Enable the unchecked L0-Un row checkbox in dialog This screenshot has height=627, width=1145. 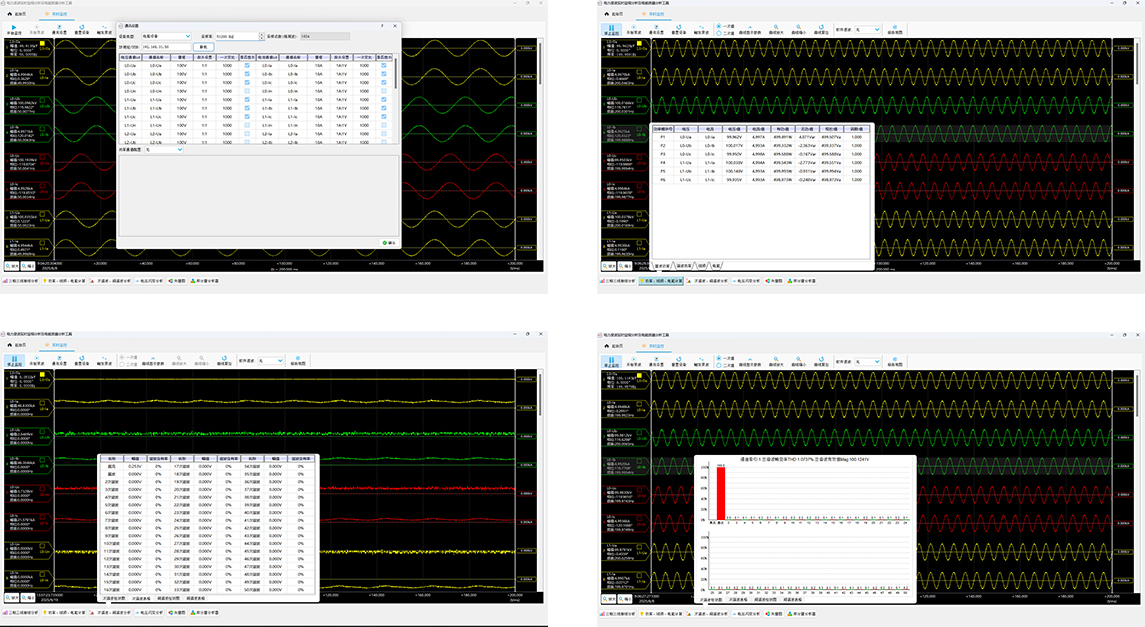pyautogui.click(x=248, y=91)
